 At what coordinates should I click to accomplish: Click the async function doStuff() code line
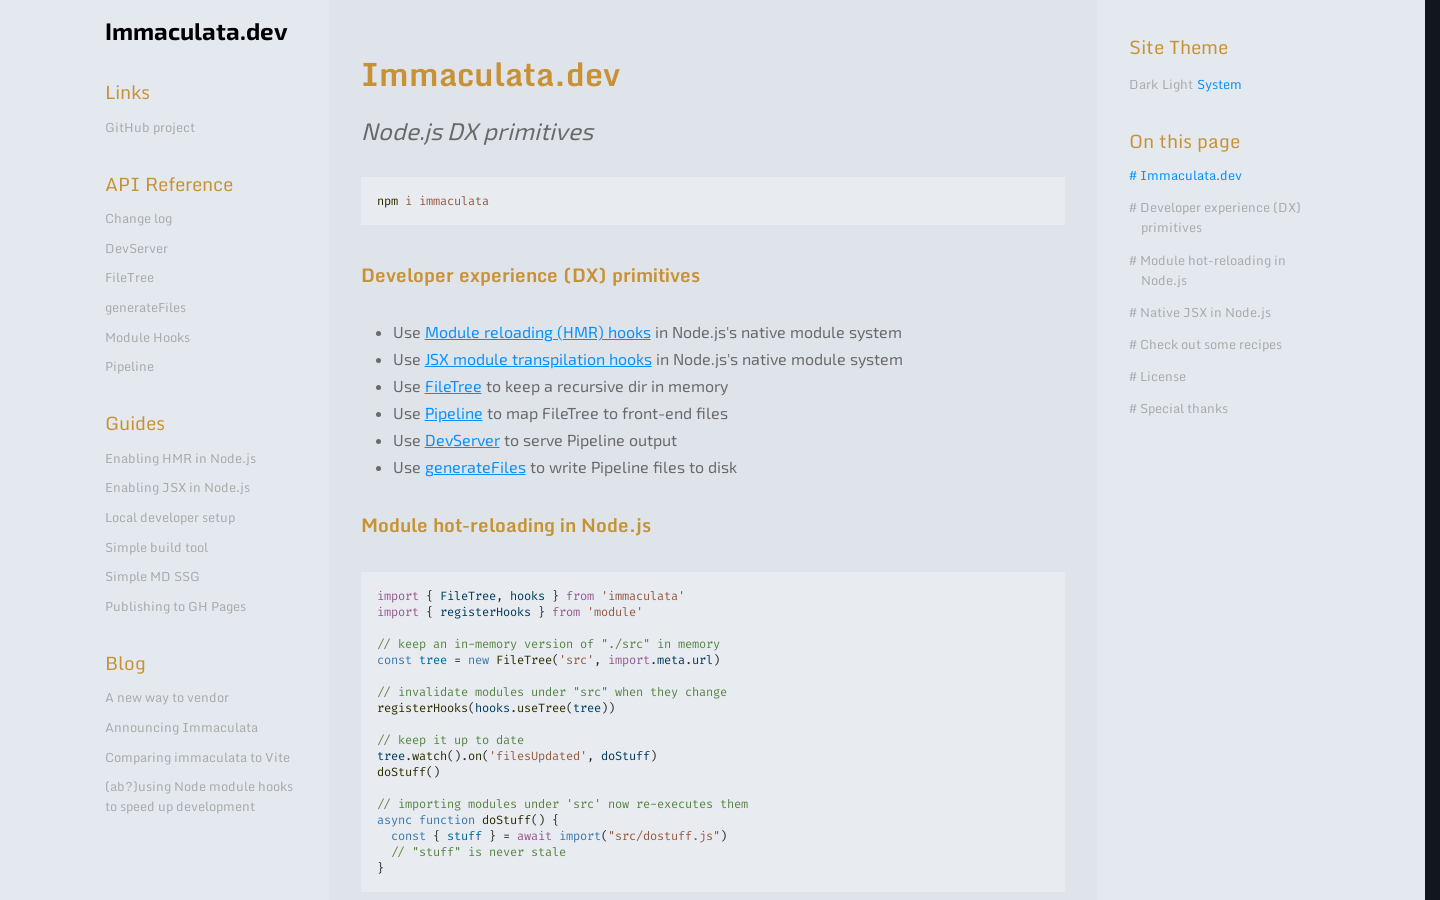[x=467, y=820]
